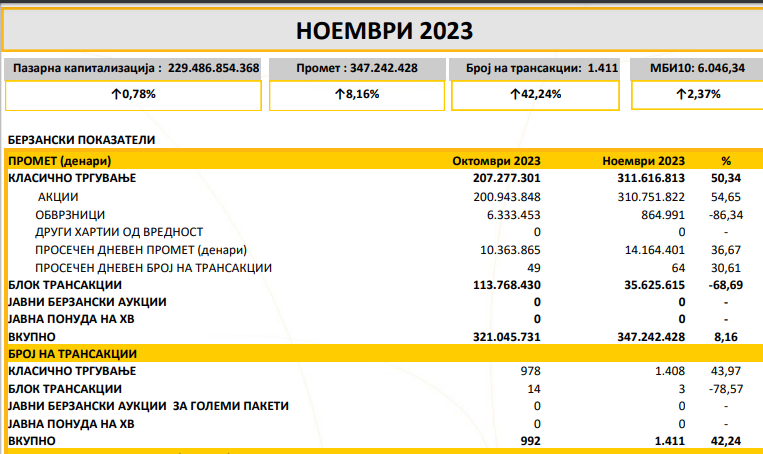Click the ПРОМЕТ (денари) yellow header label
763x454 pixels.
pos(59,160)
